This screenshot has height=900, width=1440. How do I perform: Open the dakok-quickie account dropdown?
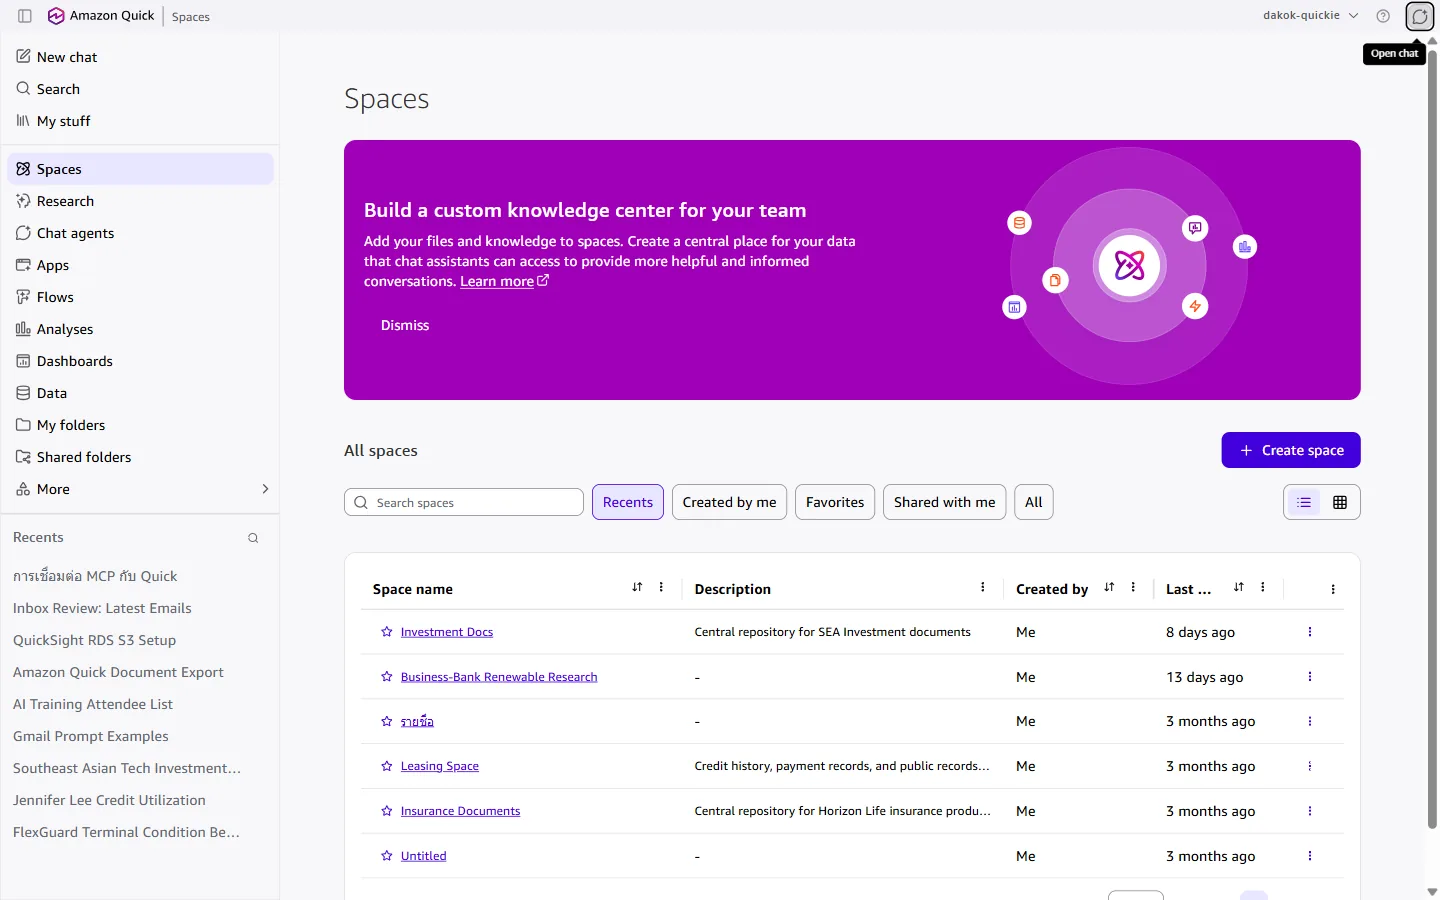[1311, 16]
